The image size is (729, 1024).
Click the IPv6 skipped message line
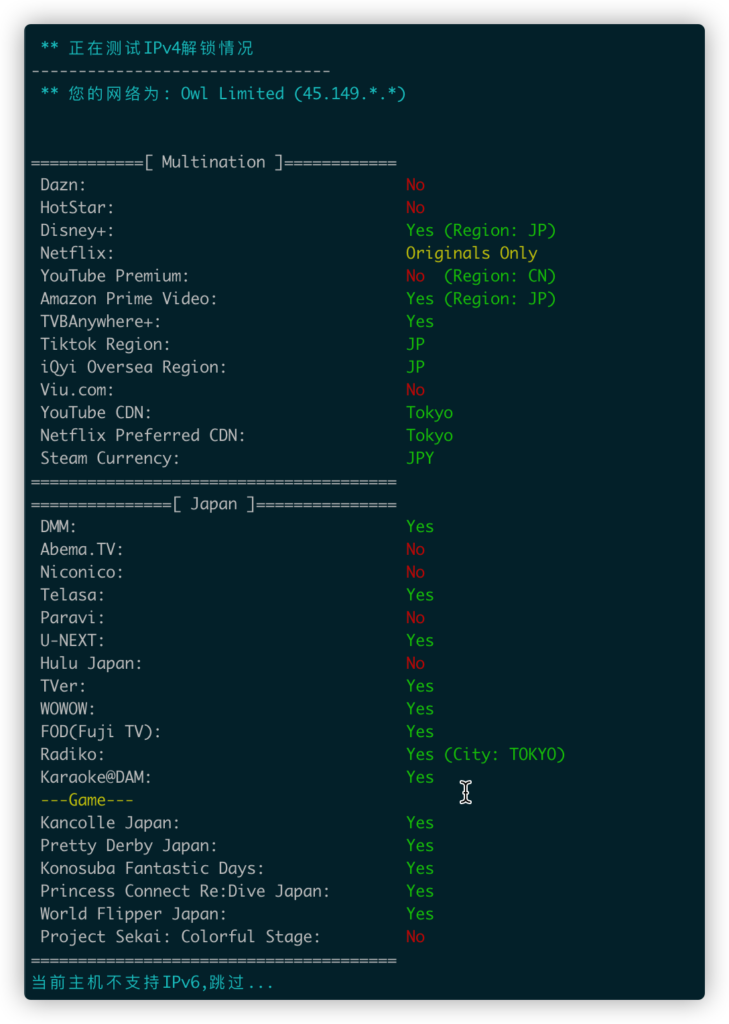152,982
